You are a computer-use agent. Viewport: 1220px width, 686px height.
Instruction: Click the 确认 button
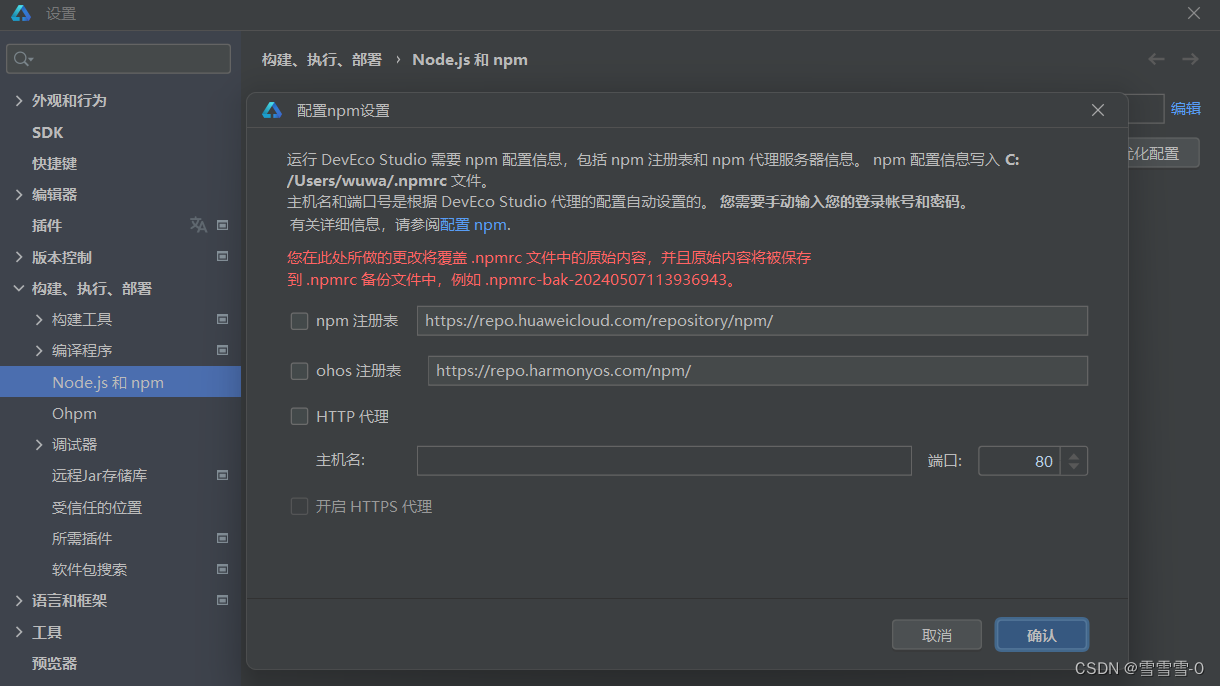click(1042, 635)
